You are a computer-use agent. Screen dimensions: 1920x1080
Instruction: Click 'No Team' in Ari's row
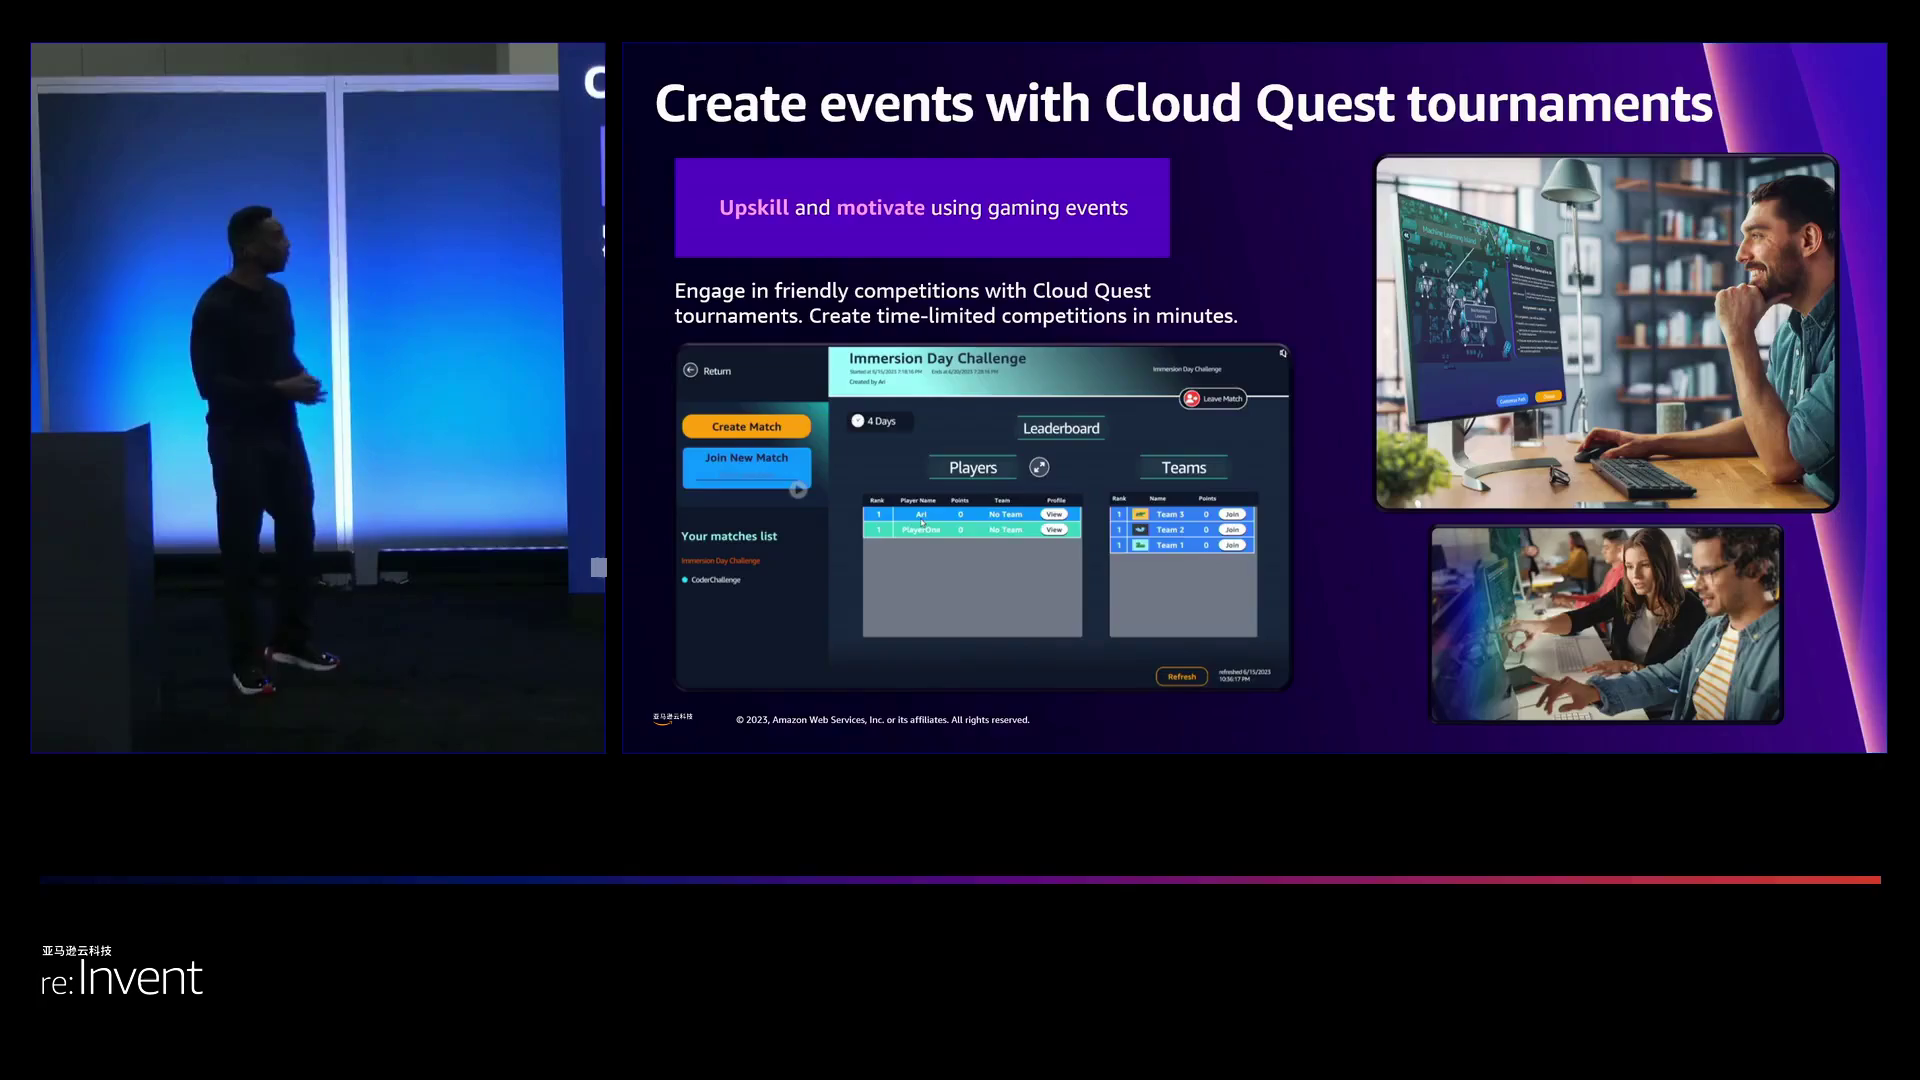[x=1005, y=514]
